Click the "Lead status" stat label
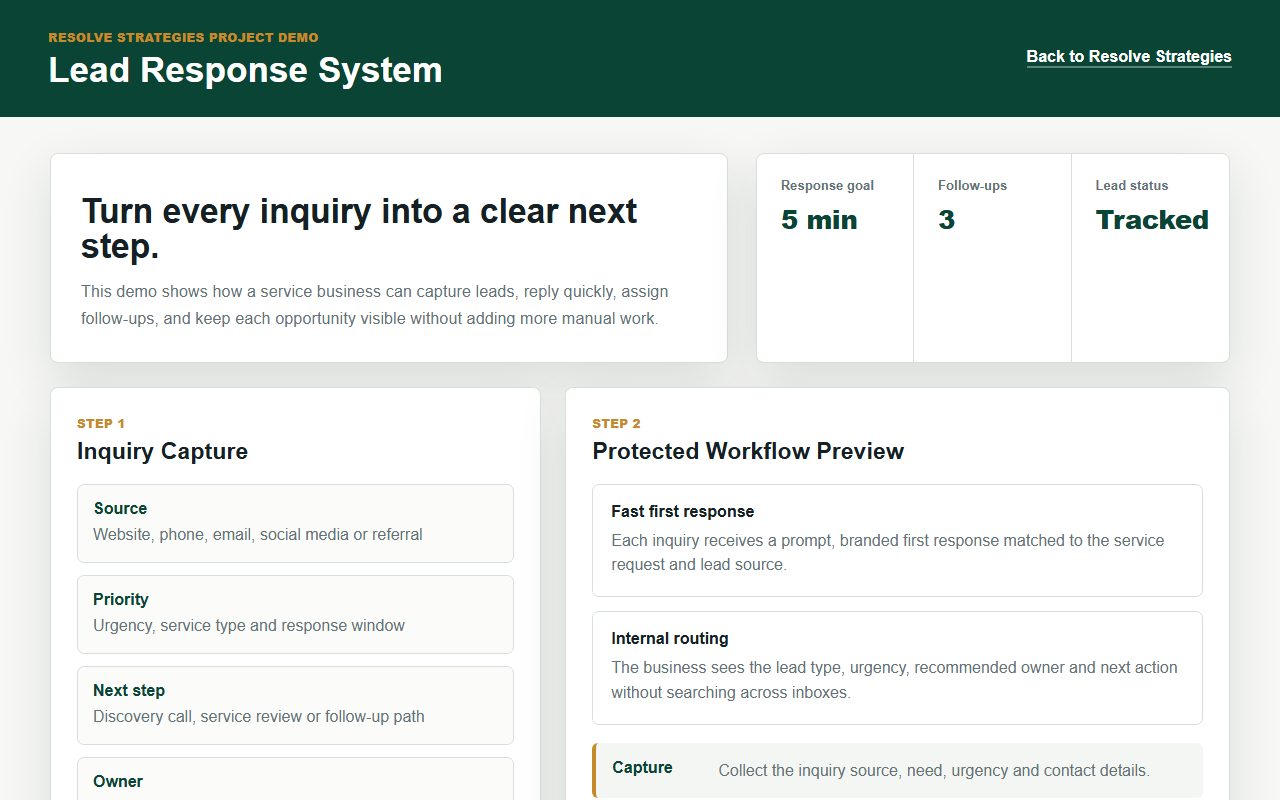1280x800 pixels. tap(1132, 185)
